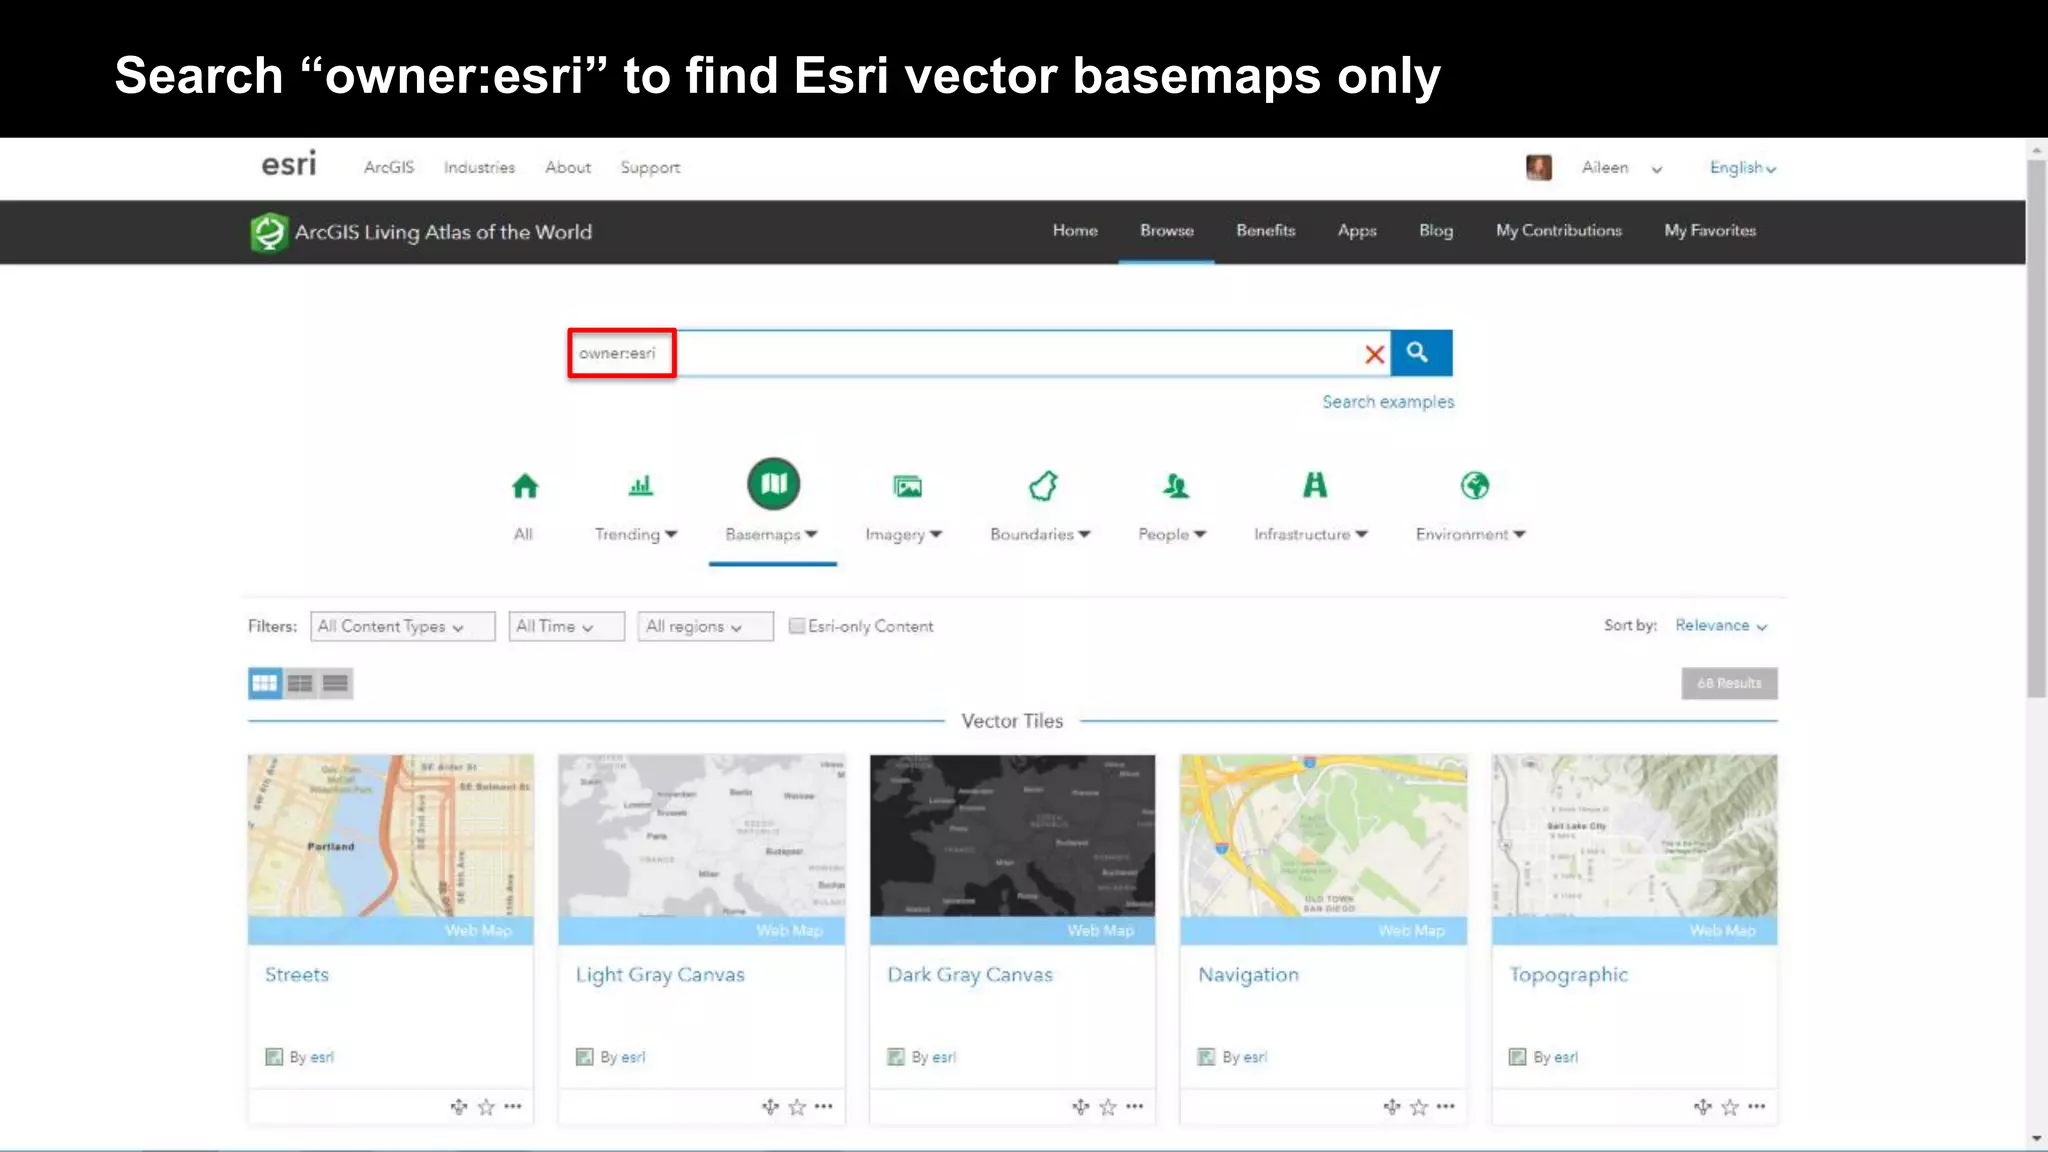Switch to medium list view
The image size is (2048, 1152).
pos(300,683)
